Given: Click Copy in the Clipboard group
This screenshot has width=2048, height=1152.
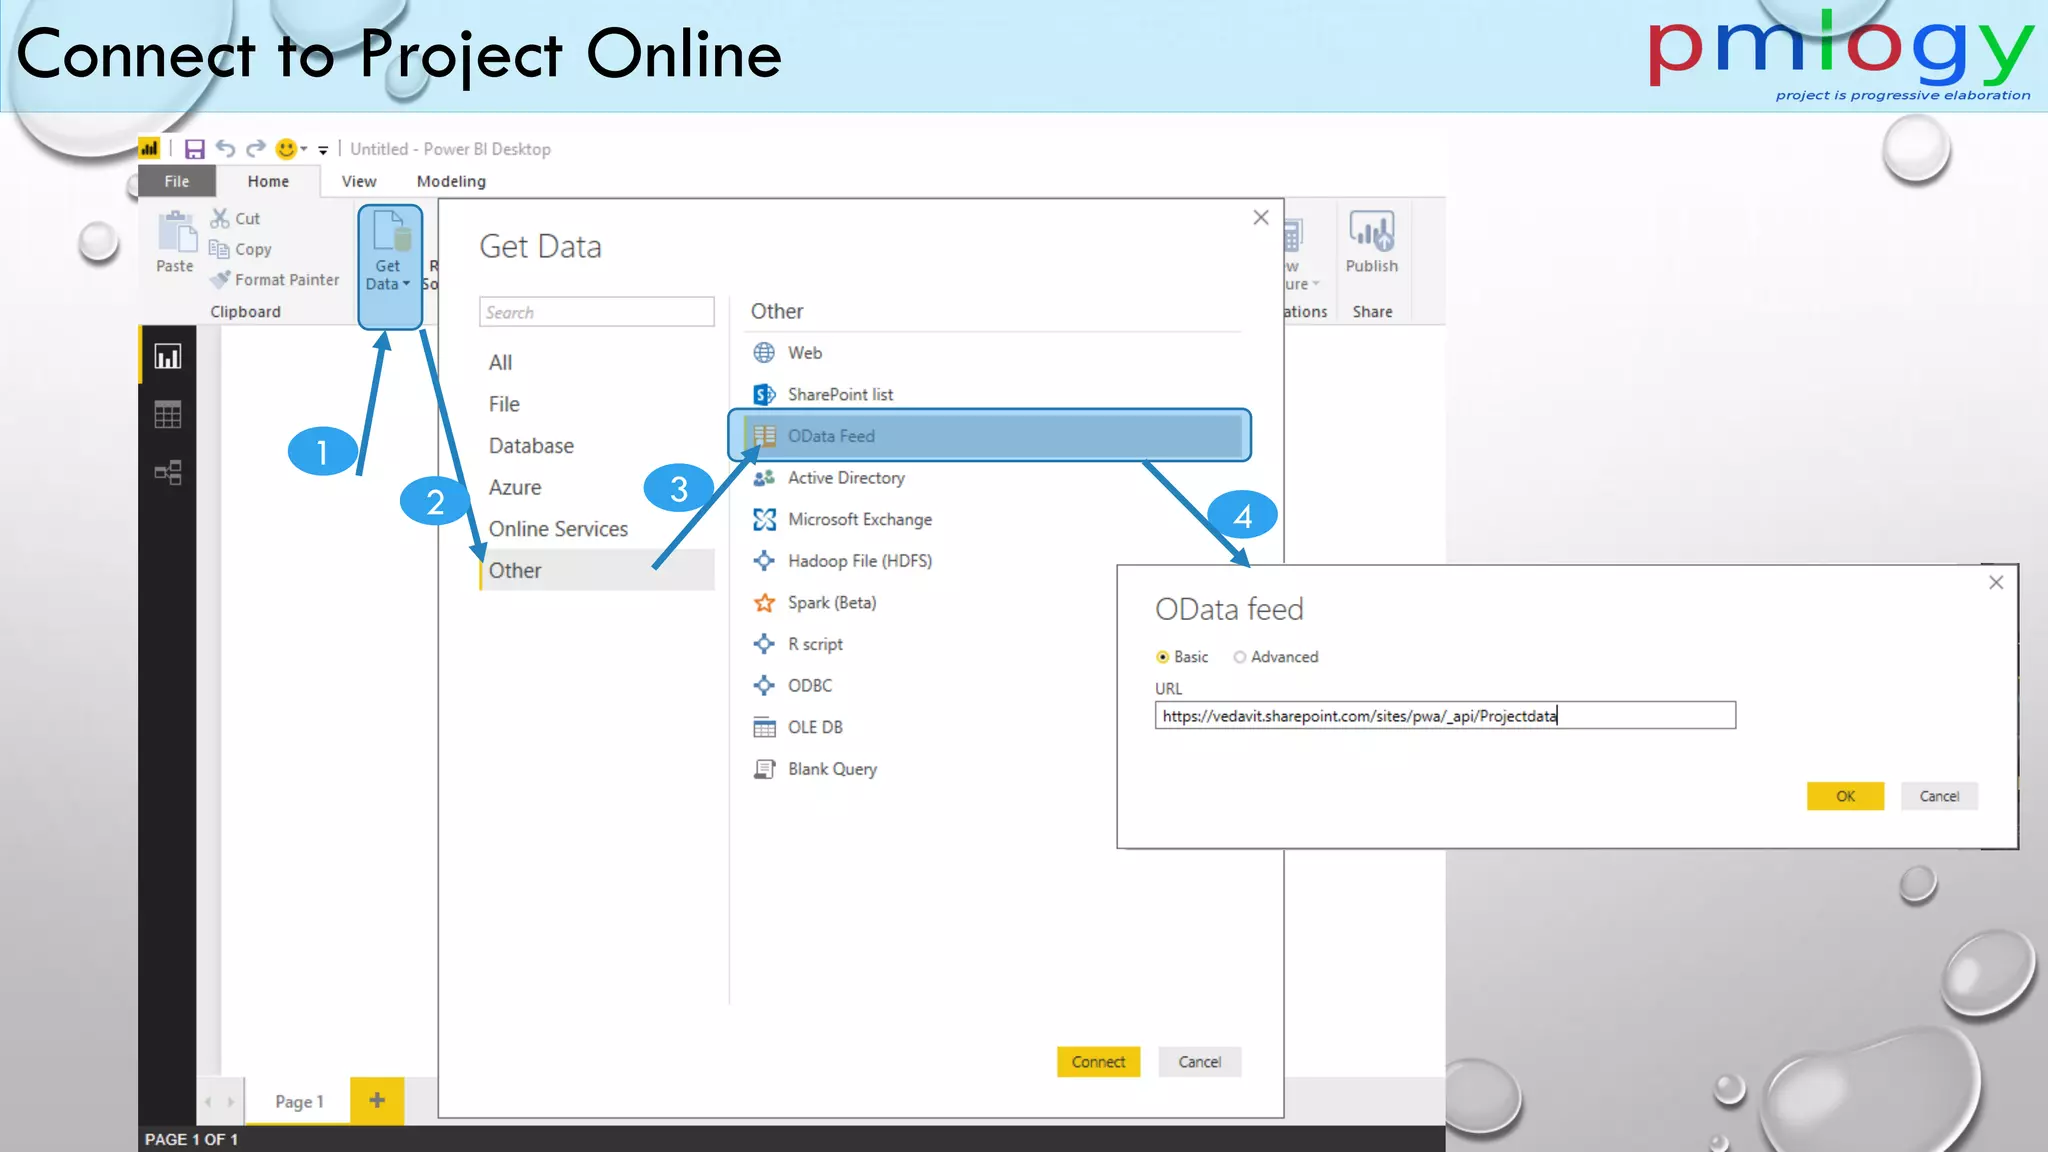Looking at the screenshot, I should click(241, 249).
